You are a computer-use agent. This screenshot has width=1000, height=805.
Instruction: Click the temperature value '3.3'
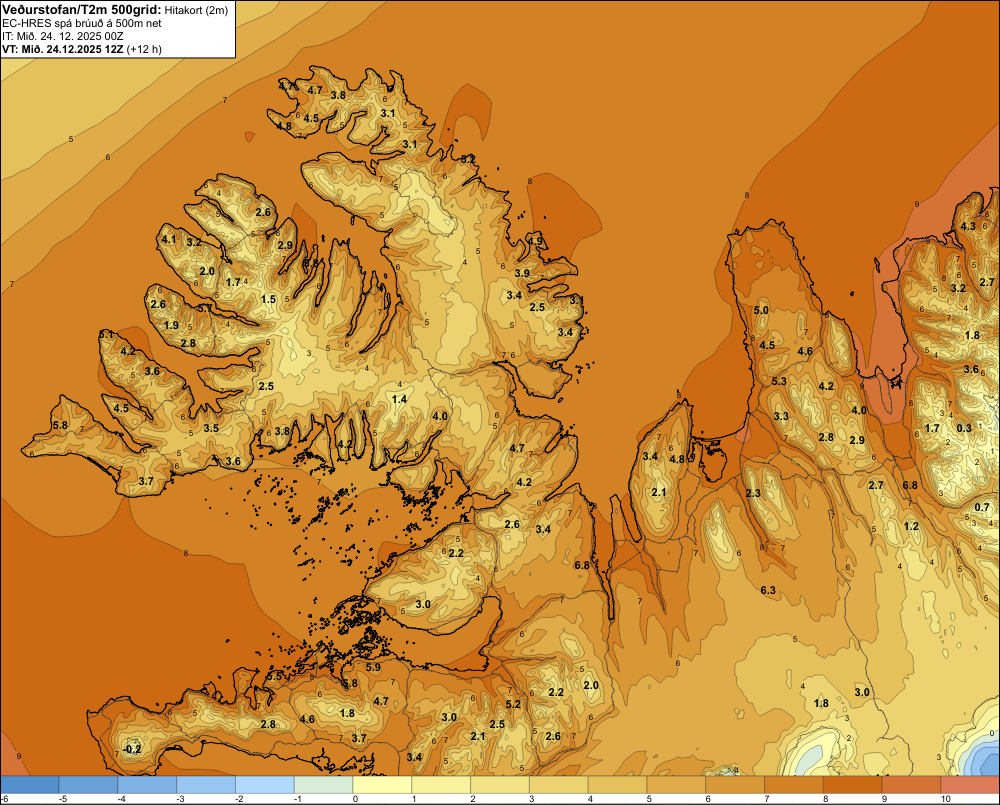tap(781, 417)
